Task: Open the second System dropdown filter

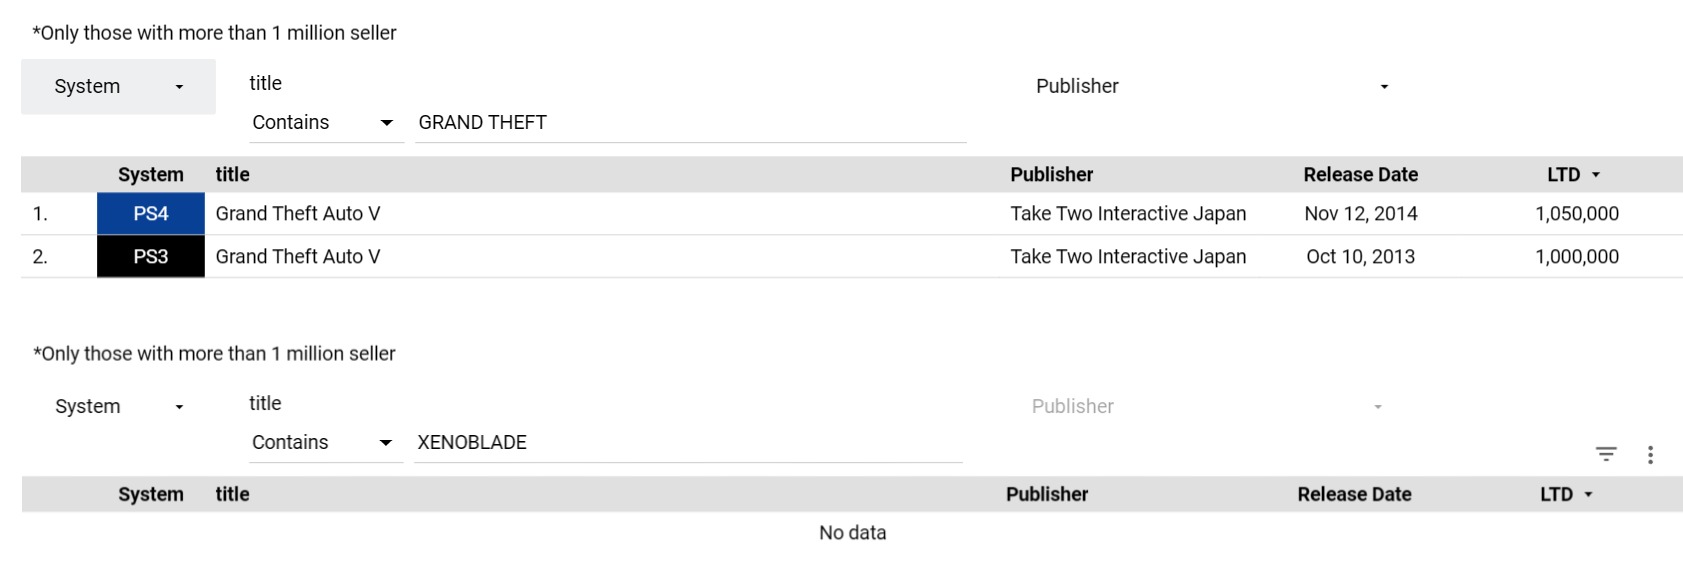Action: coord(118,407)
